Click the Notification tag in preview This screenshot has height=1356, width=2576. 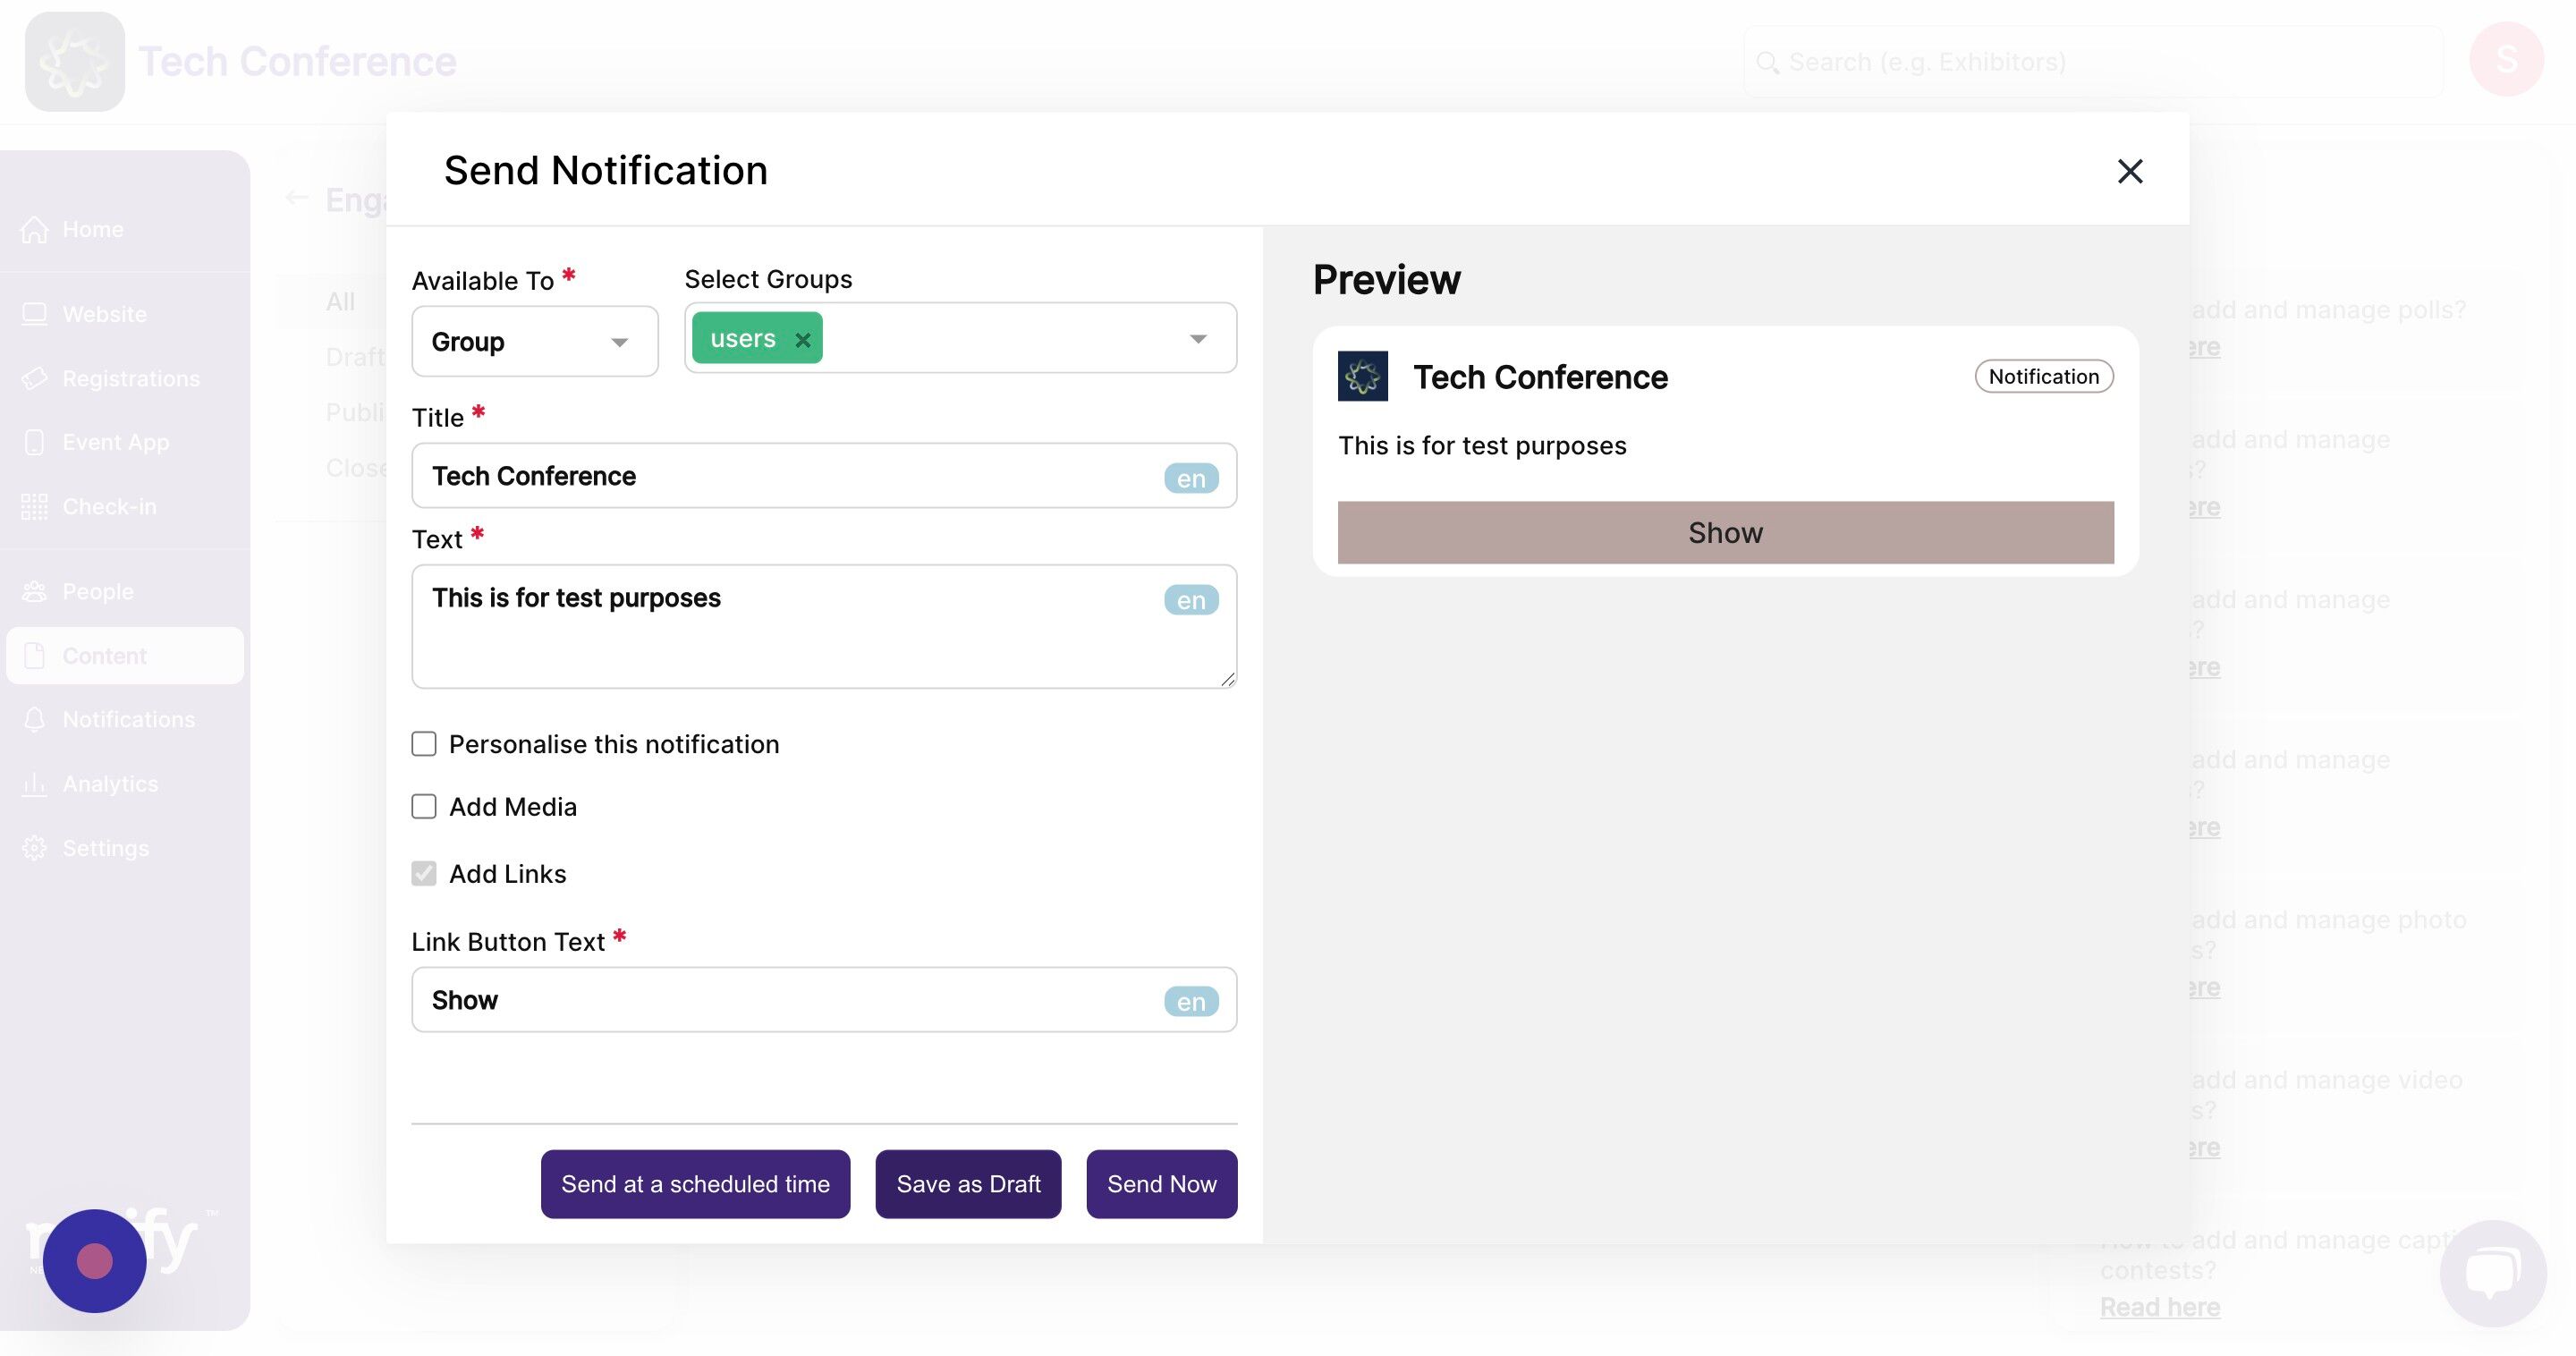pyautogui.click(x=2044, y=377)
